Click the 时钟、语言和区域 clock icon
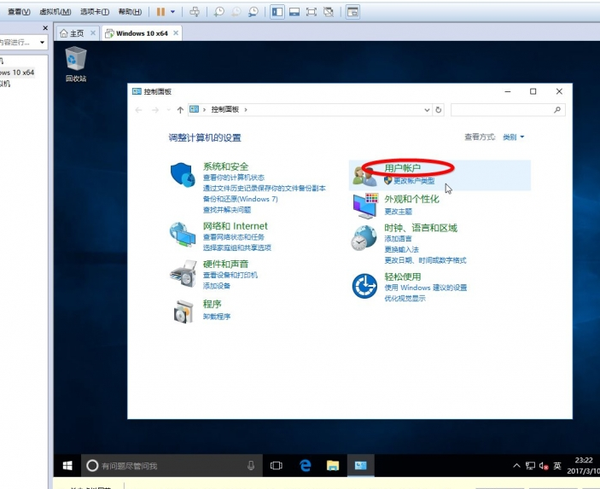 (x=364, y=236)
